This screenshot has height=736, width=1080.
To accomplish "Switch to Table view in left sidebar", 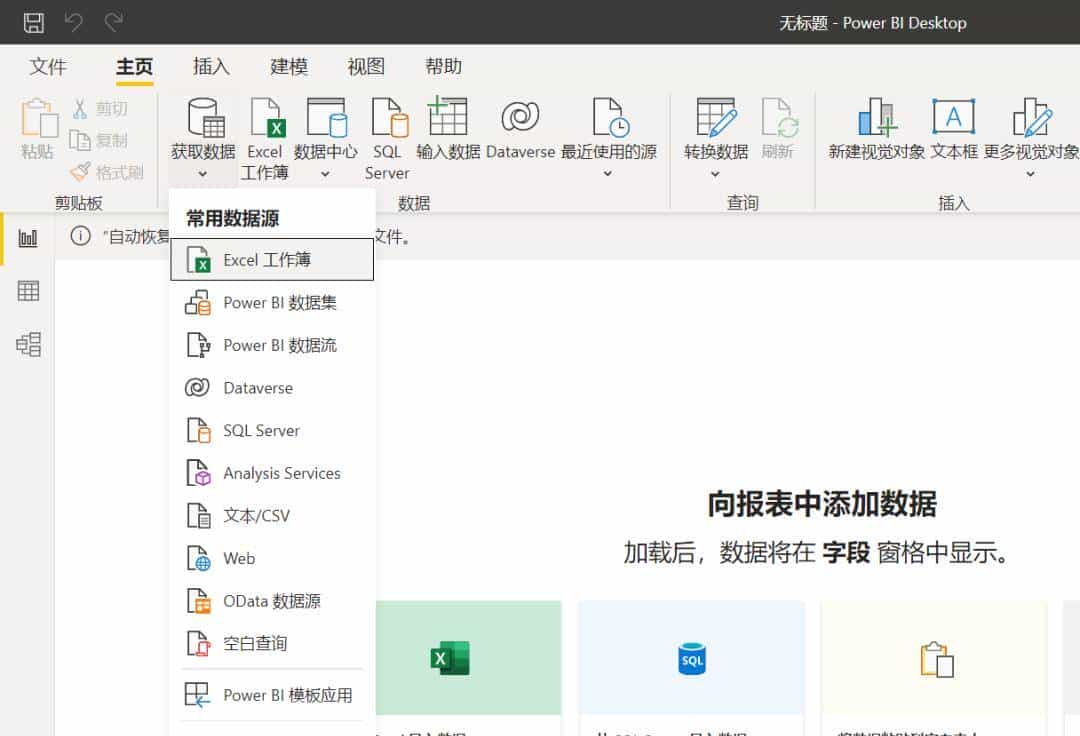I will point(28,290).
